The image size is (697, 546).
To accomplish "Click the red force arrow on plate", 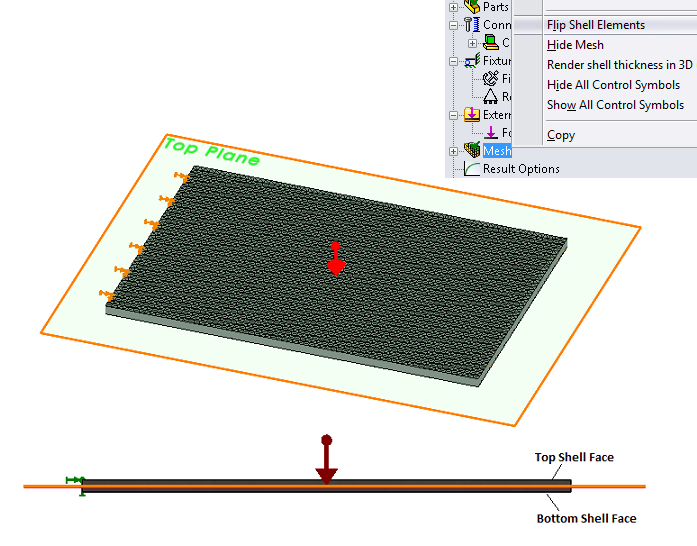I will pos(336,259).
